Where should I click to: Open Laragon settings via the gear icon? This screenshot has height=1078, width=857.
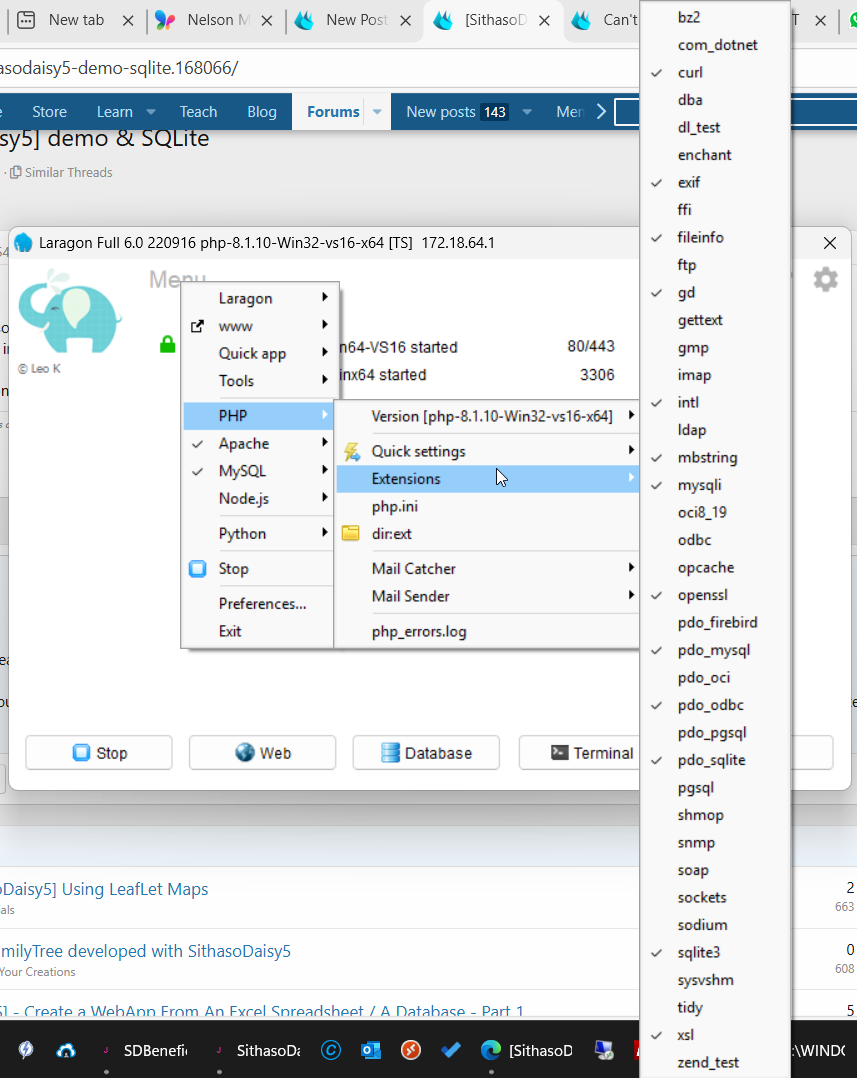click(825, 279)
